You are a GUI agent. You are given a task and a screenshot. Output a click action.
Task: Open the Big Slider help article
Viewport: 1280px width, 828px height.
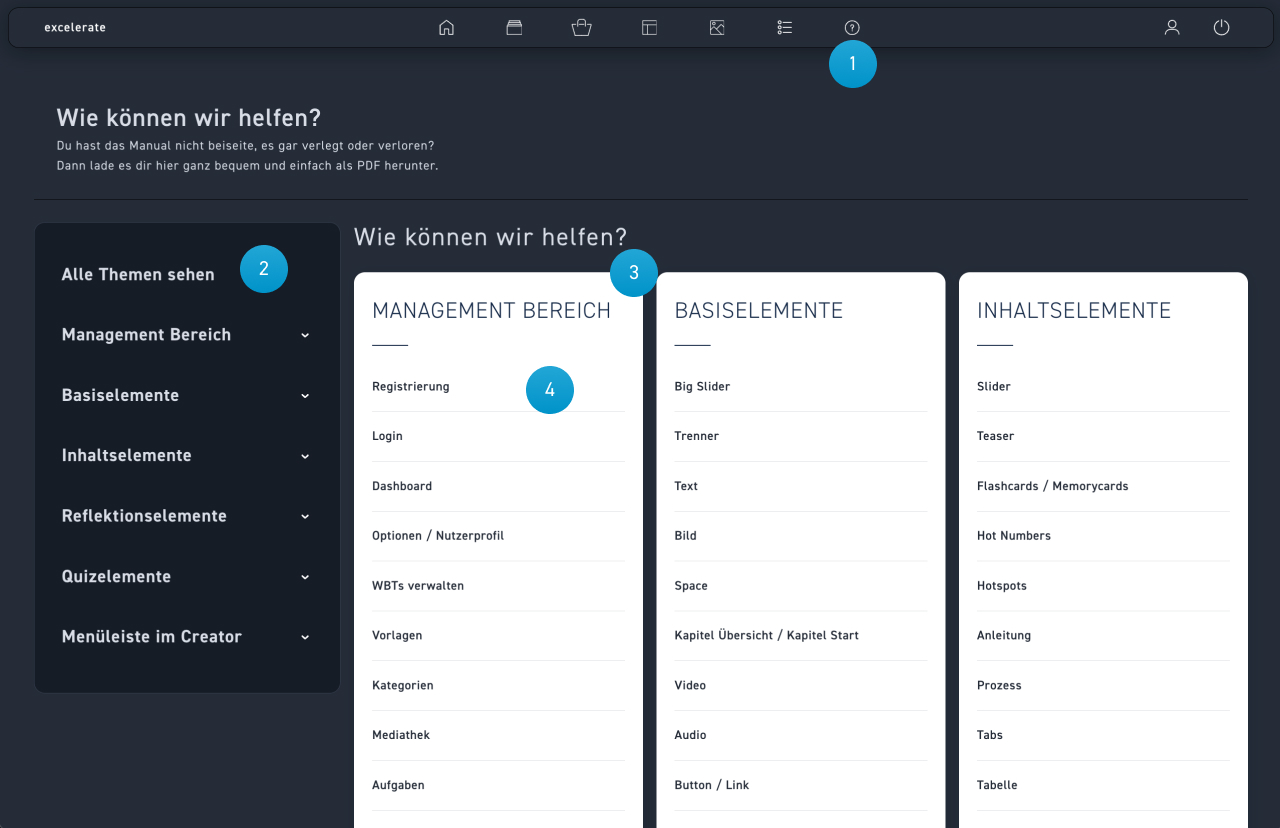(702, 387)
